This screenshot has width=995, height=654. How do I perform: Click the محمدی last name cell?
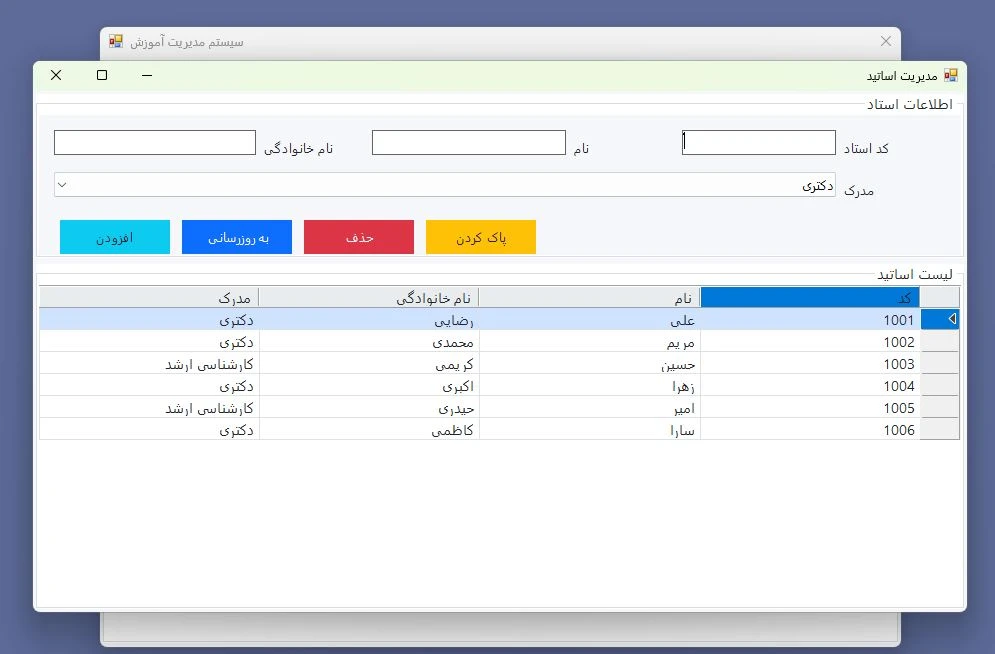click(x=368, y=342)
